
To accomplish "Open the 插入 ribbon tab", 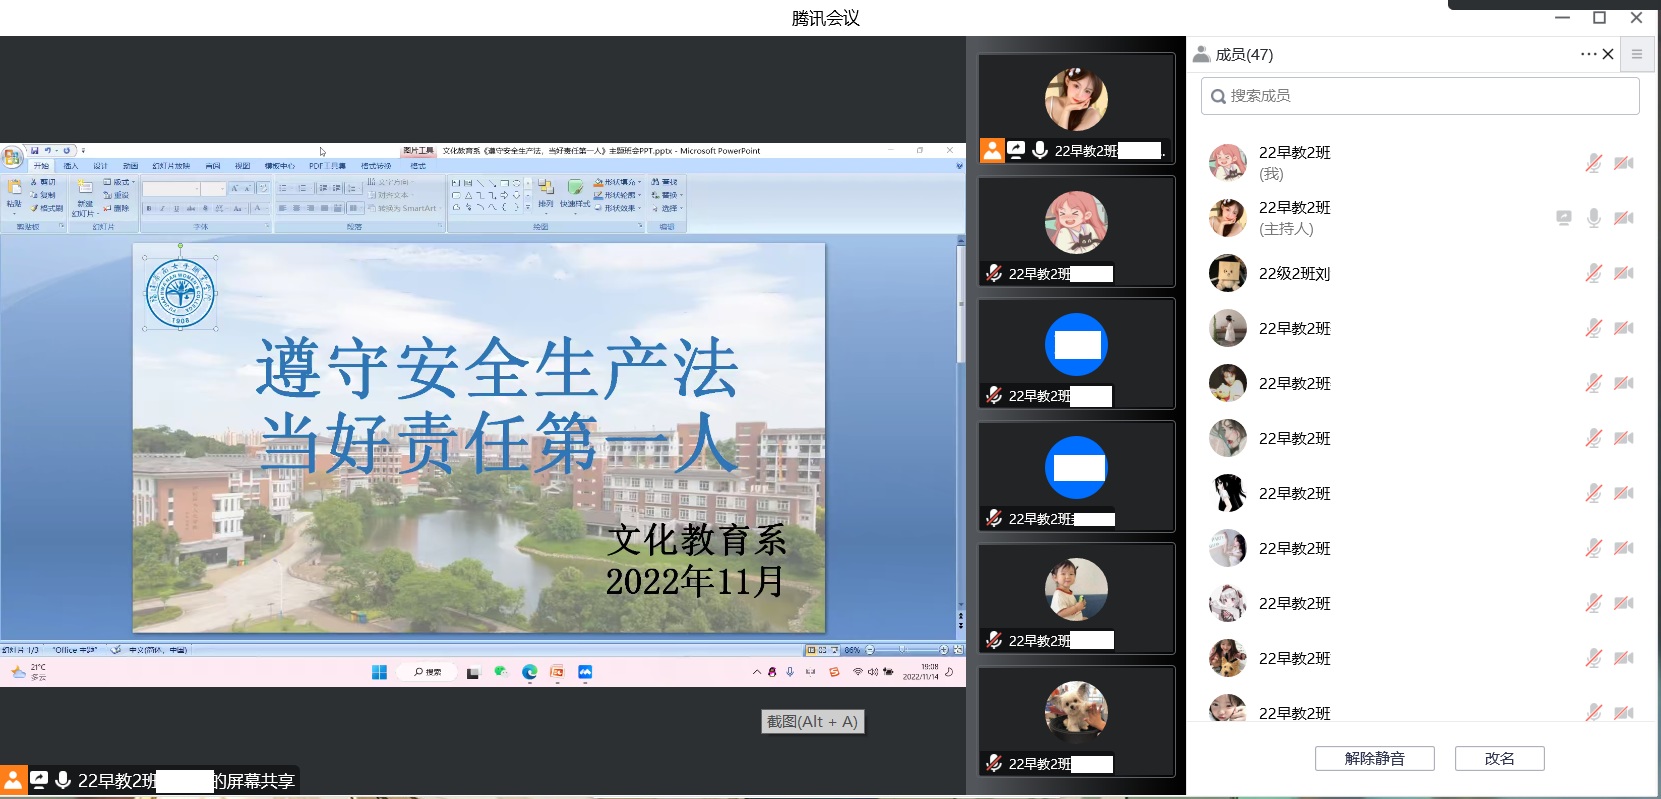I will coord(71,166).
